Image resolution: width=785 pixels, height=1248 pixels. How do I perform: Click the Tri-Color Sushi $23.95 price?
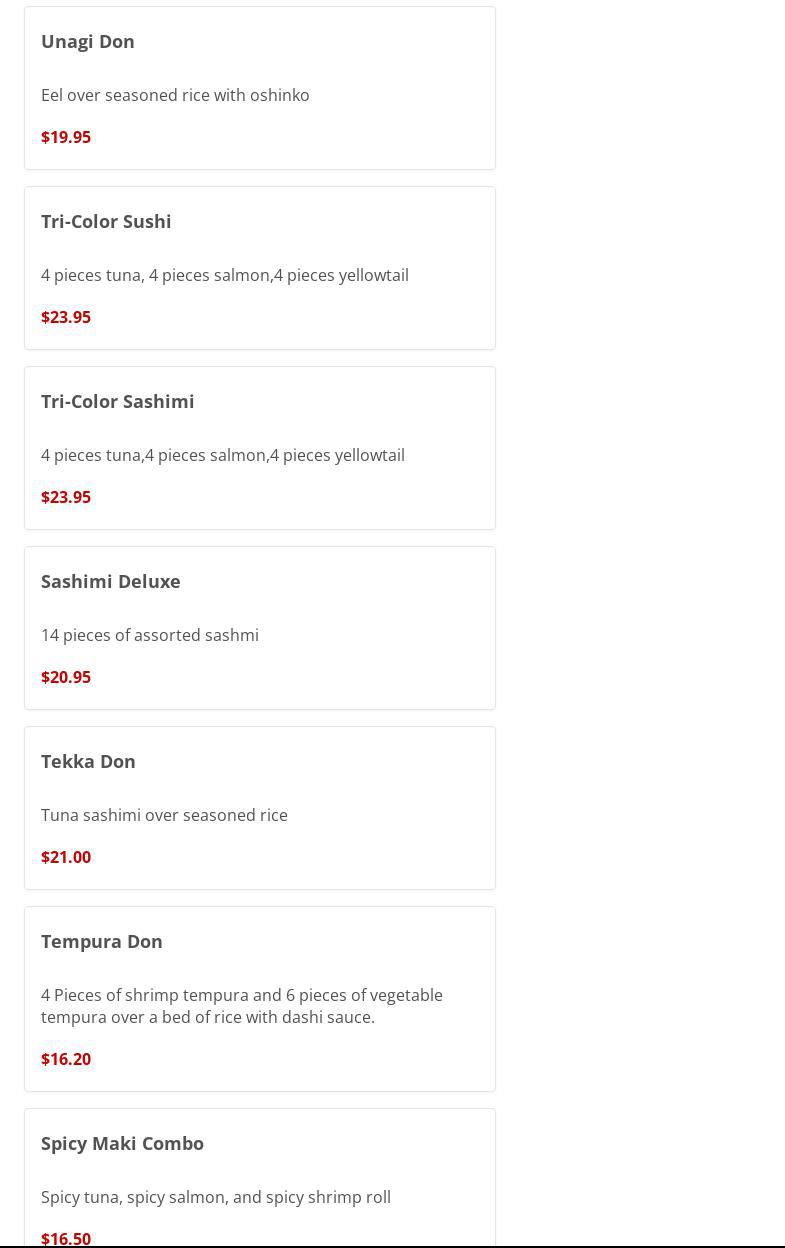[66, 317]
